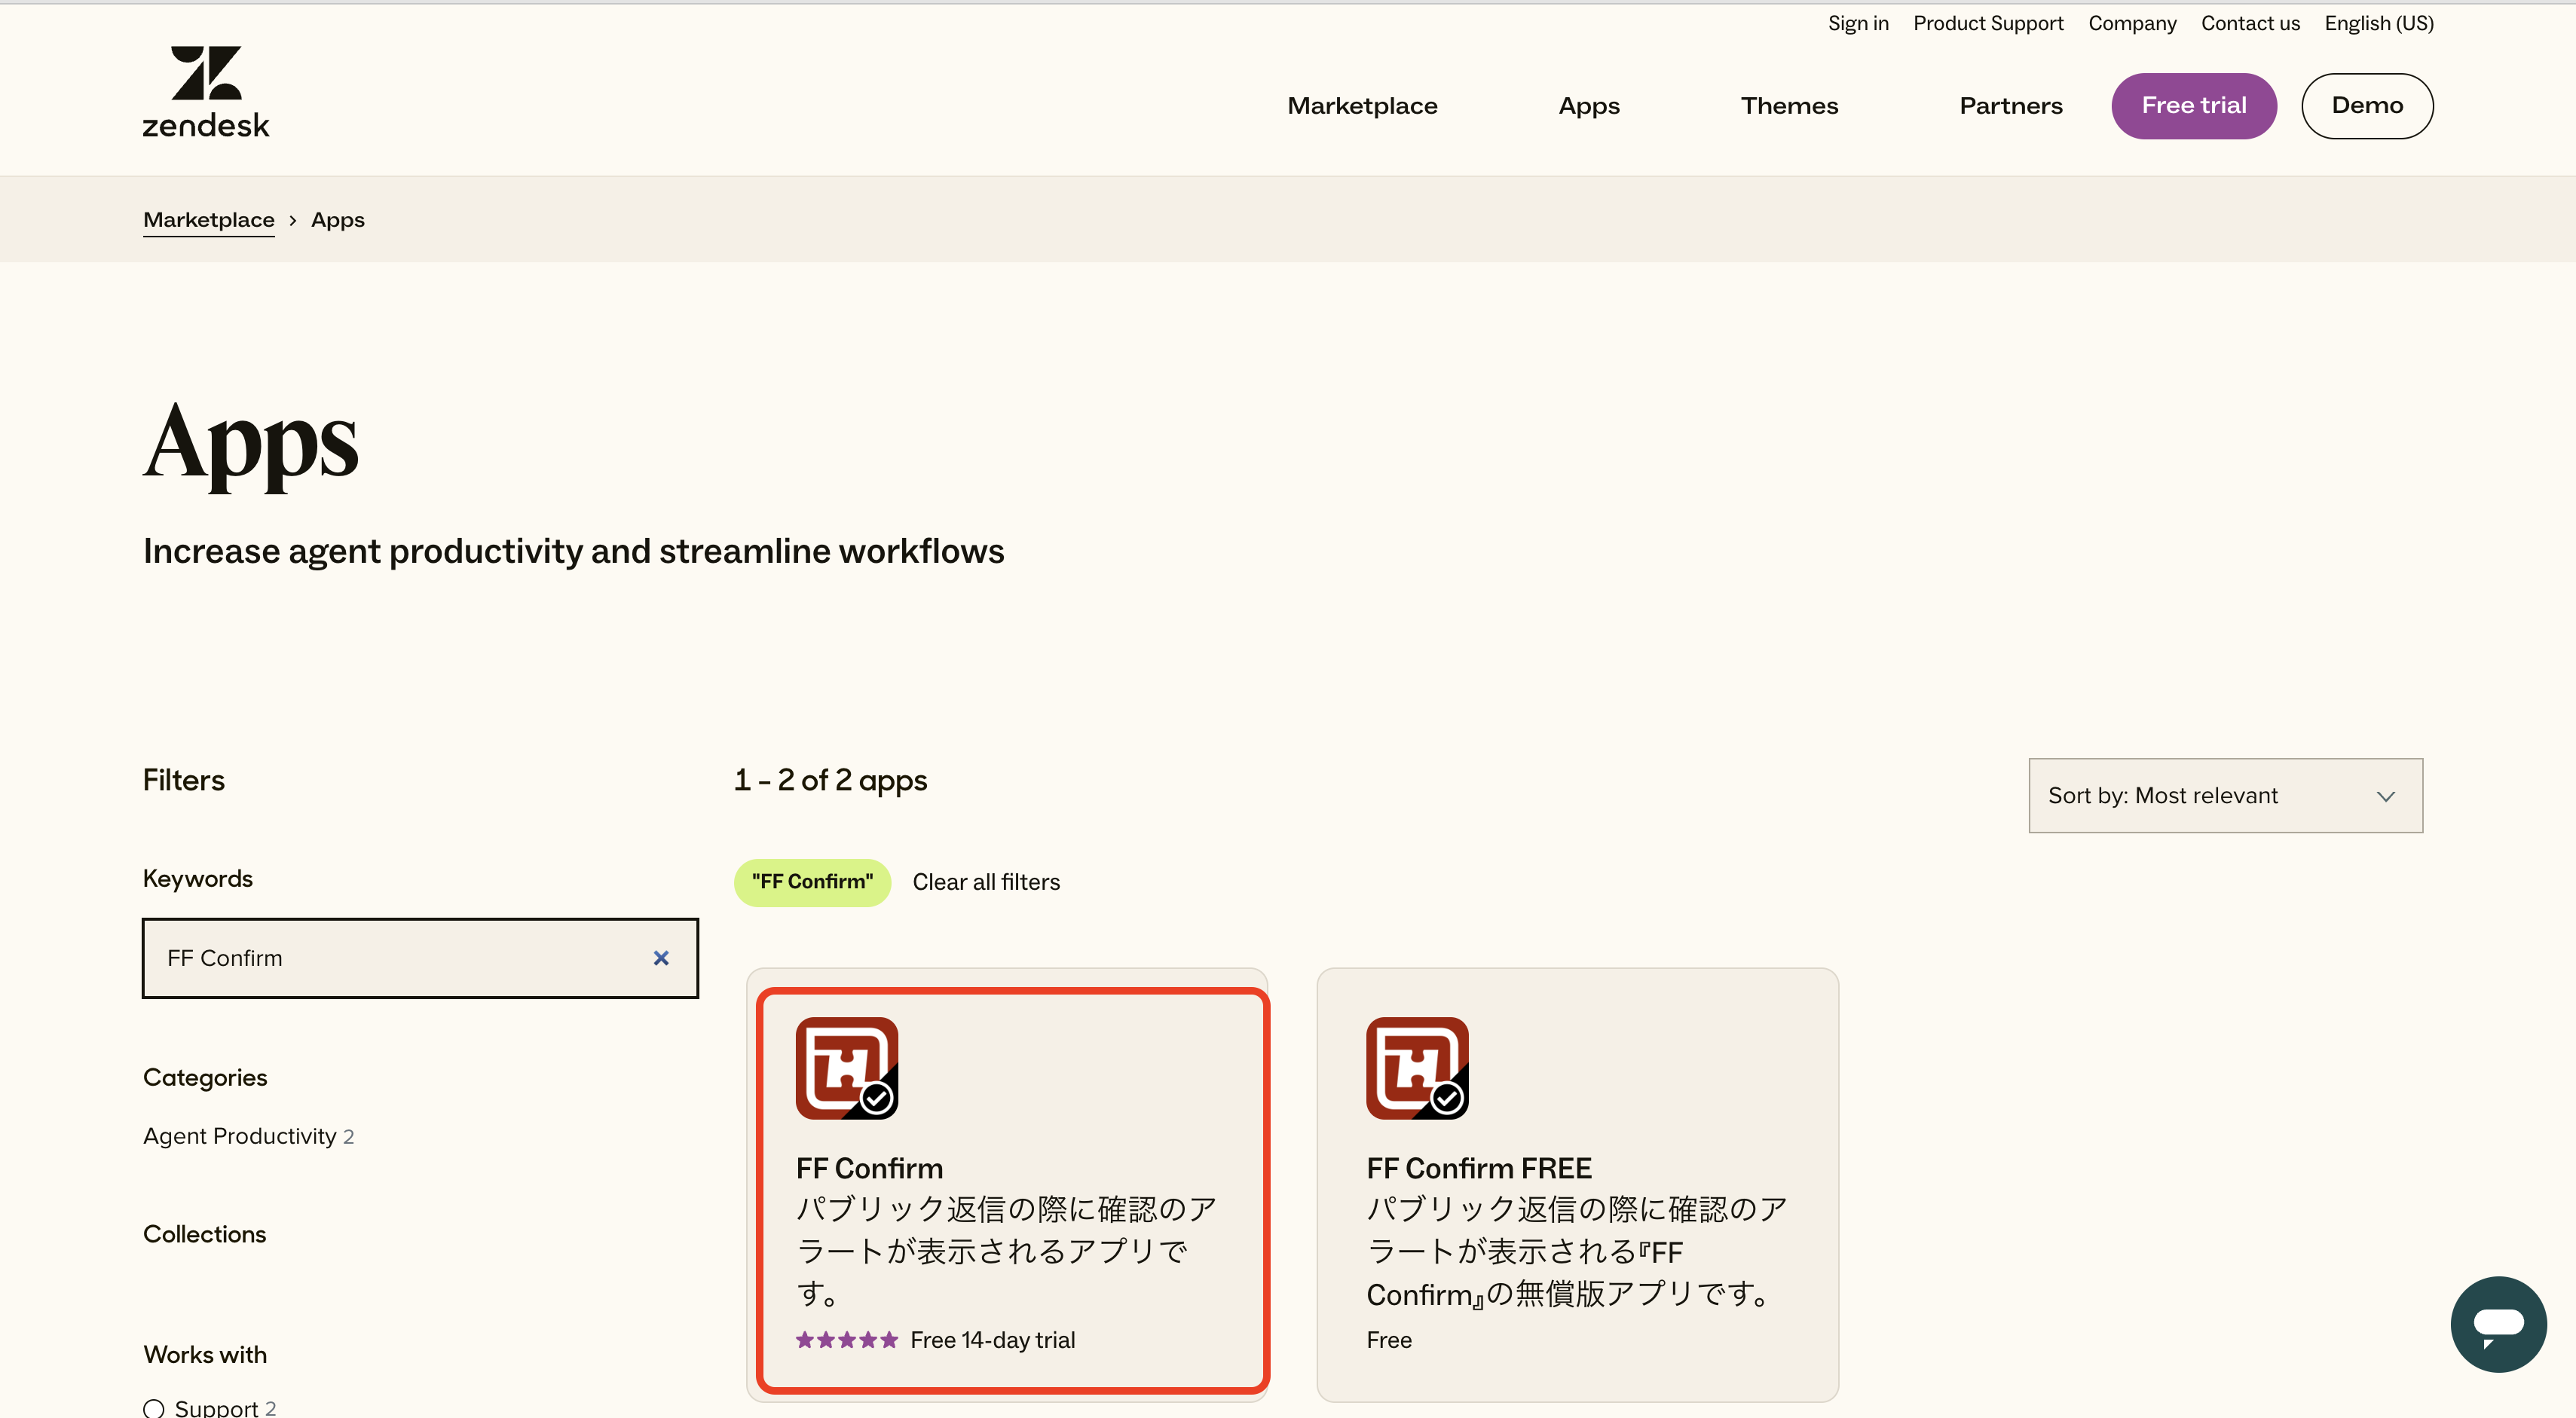Click the FF Confirm app icon
This screenshot has height=1418, width=2576.
pos(847,1068)
